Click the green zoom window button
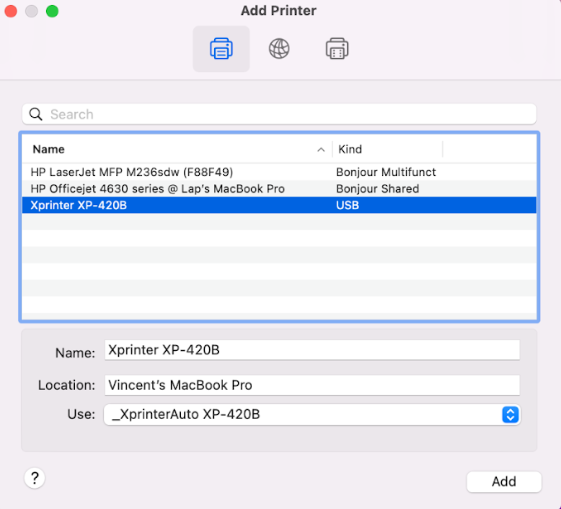This screenshot has height=509, width=561. [x=52, y=11]
